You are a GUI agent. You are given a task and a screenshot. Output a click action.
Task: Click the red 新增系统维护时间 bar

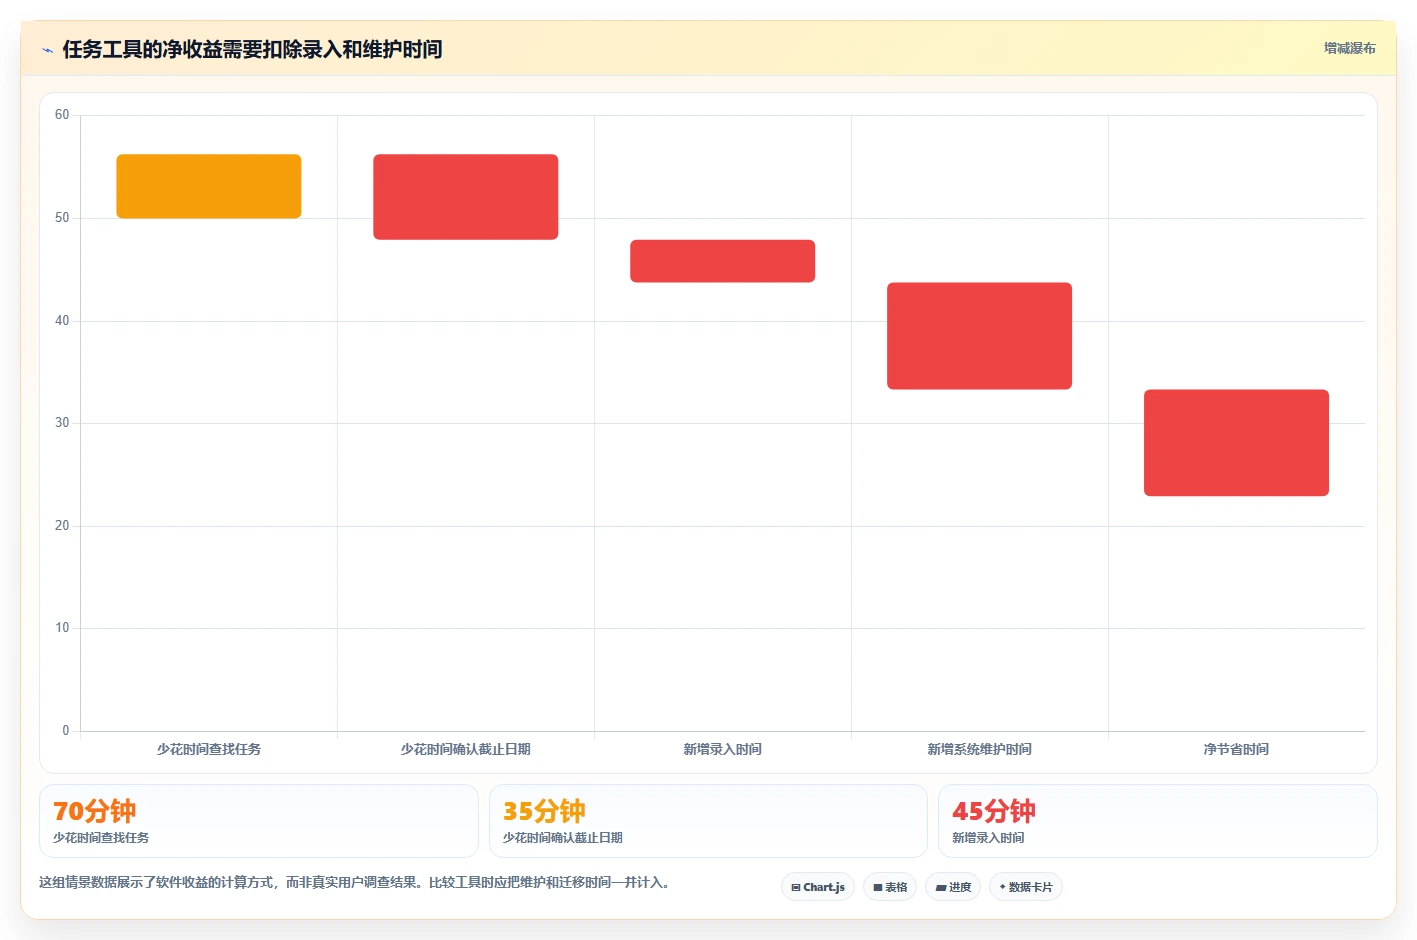pos(980,336)
